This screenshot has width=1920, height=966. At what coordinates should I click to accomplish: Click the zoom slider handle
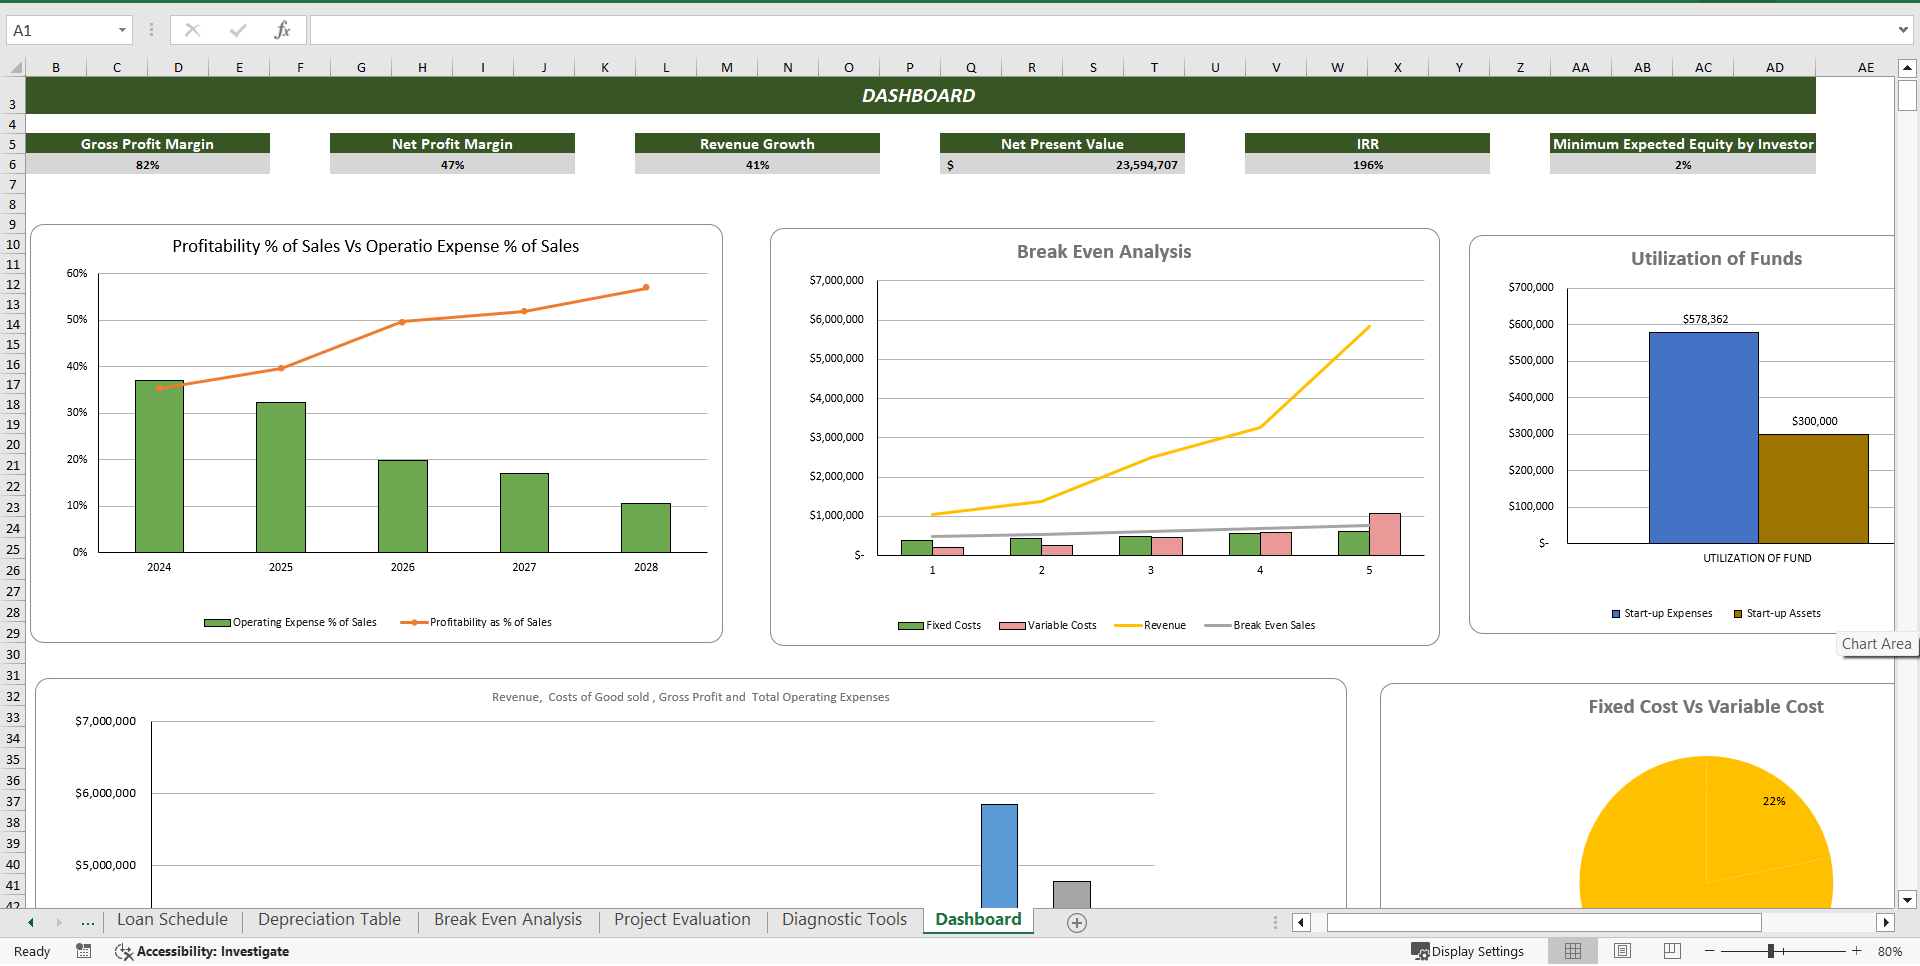[x=1771, y=951]
